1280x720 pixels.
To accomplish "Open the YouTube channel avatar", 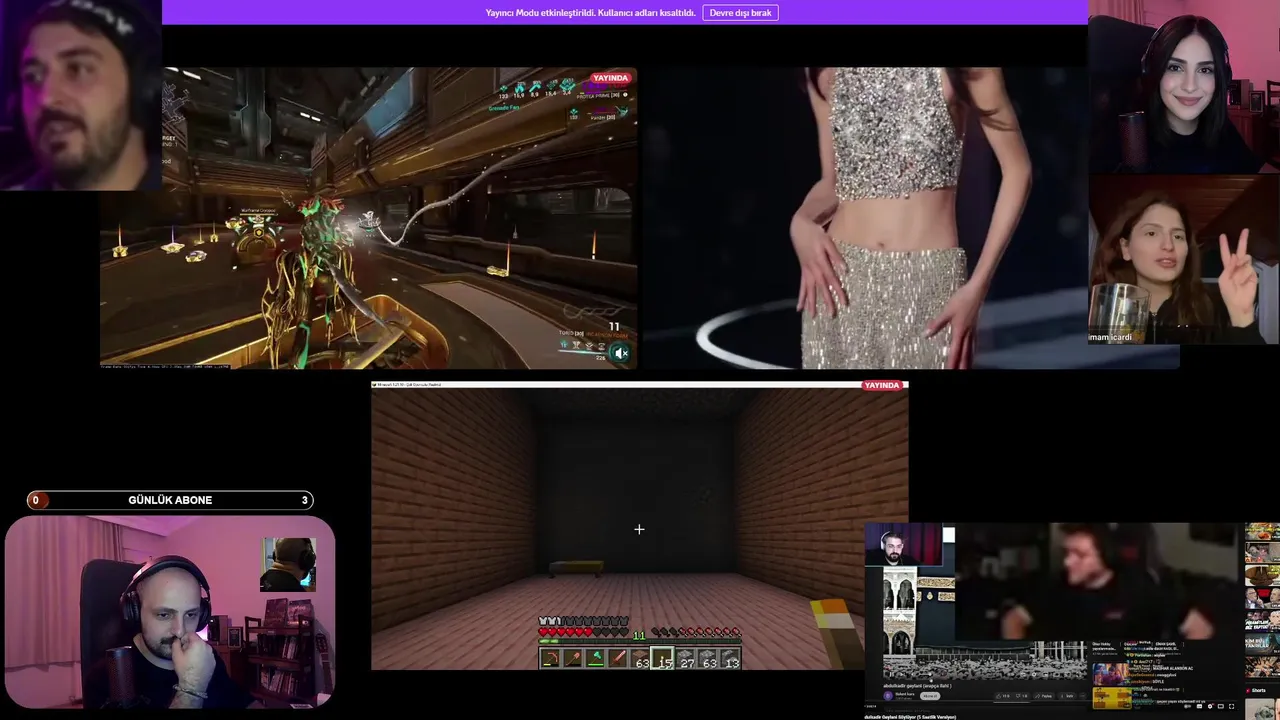I will click(888, 696).
